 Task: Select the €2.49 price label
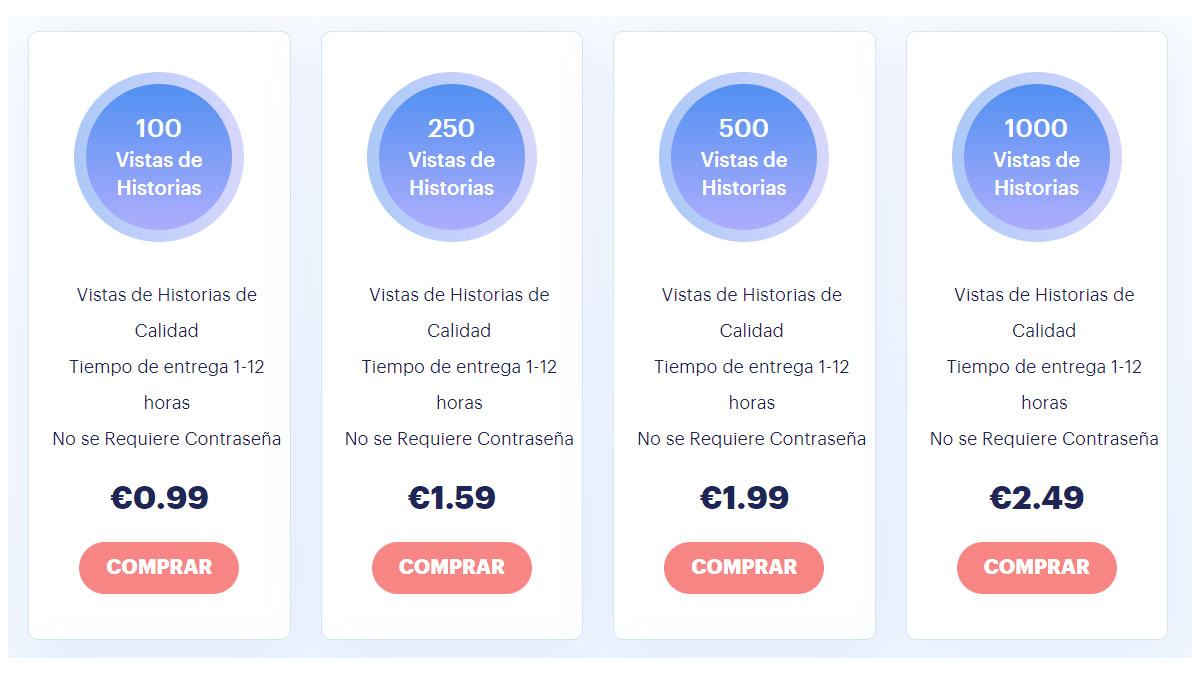point(1036,497)
